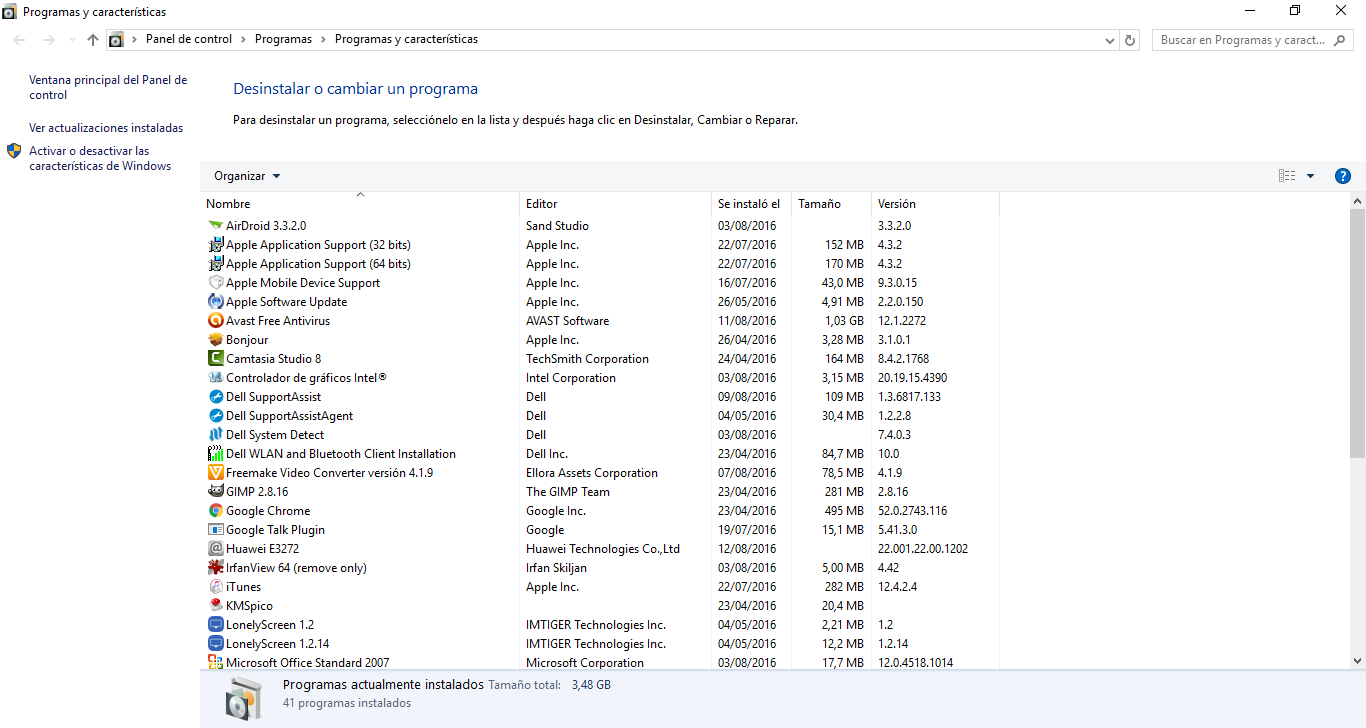Click the Programas breadcrumb item

pyautogui.click(x=283, y=40)
